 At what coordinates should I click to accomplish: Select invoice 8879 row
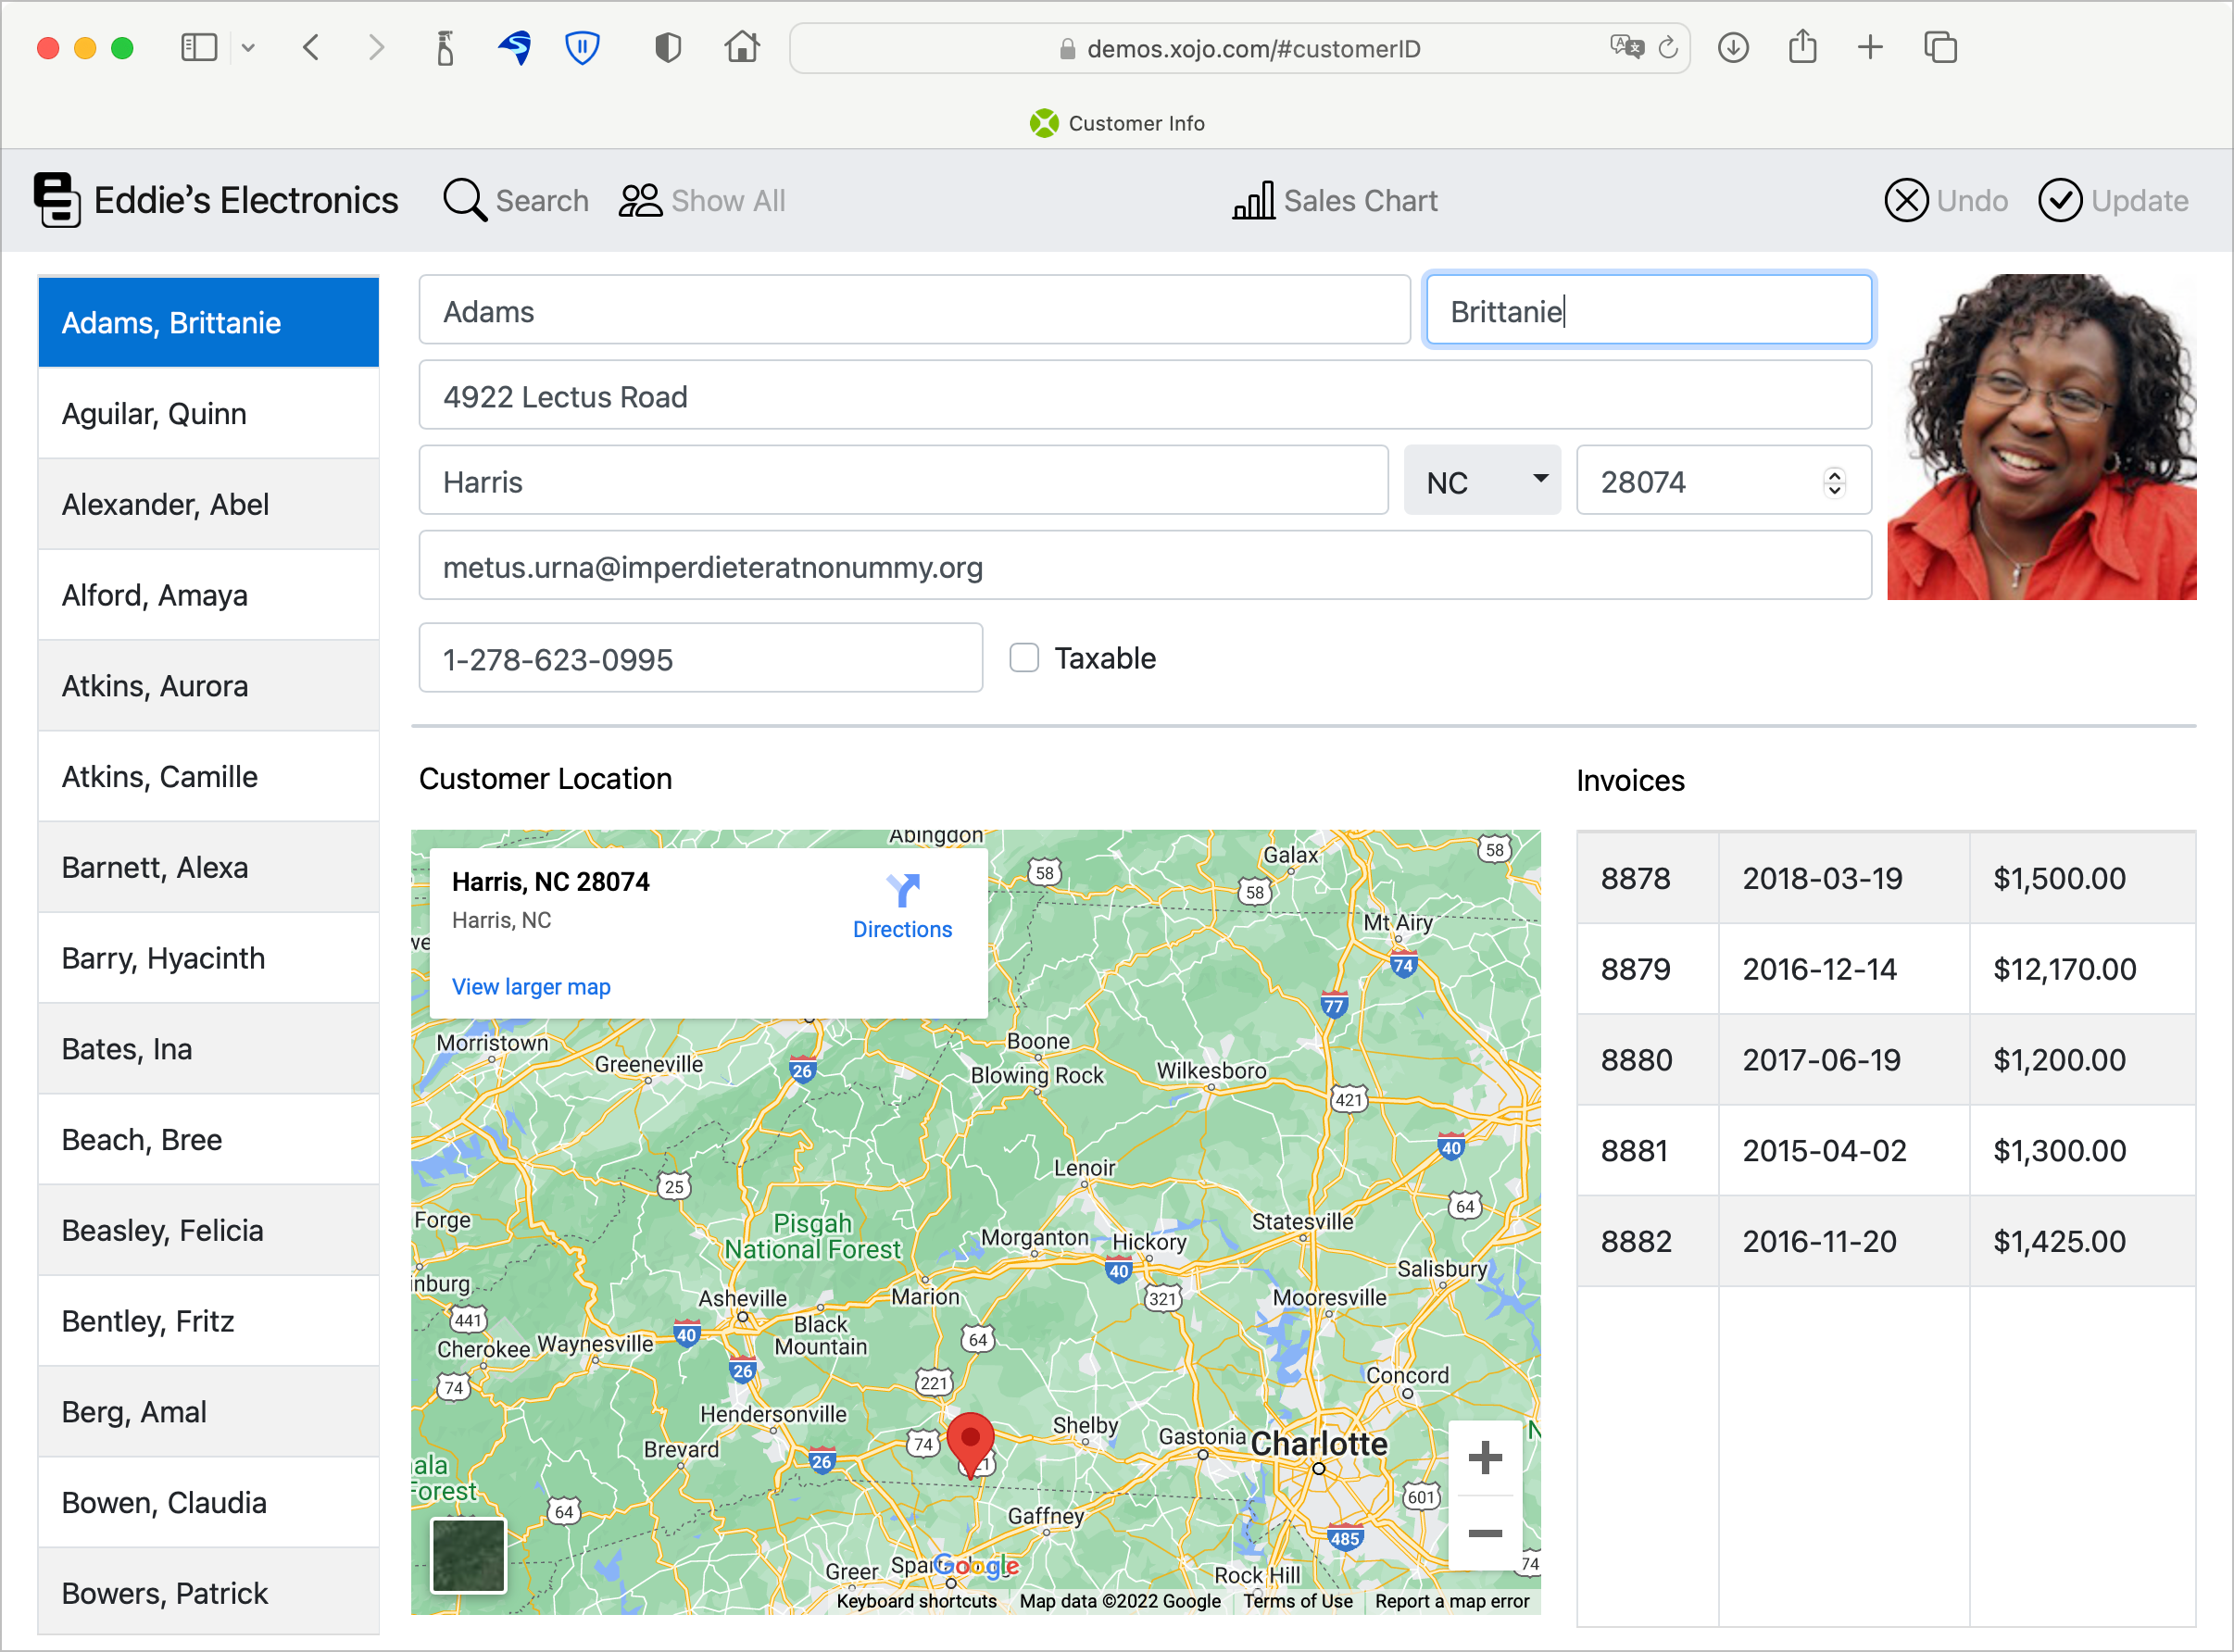1885,969
